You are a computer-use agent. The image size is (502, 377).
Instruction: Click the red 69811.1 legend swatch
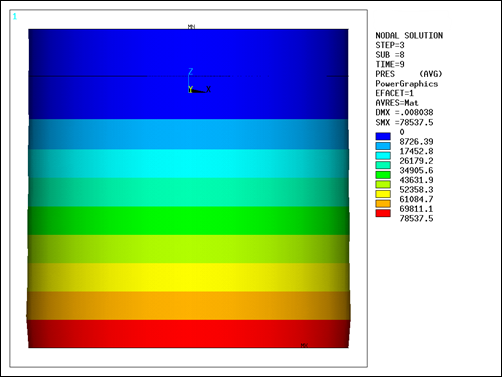(383, 213)
